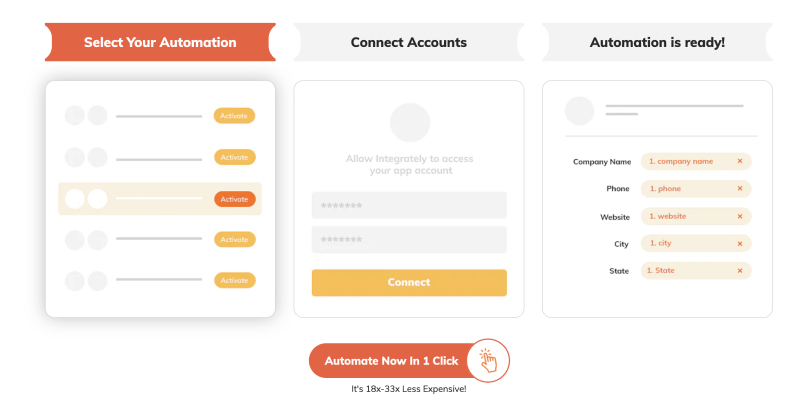Open the Automation is ready! step

pyautogui.click(x=657, y=43)
